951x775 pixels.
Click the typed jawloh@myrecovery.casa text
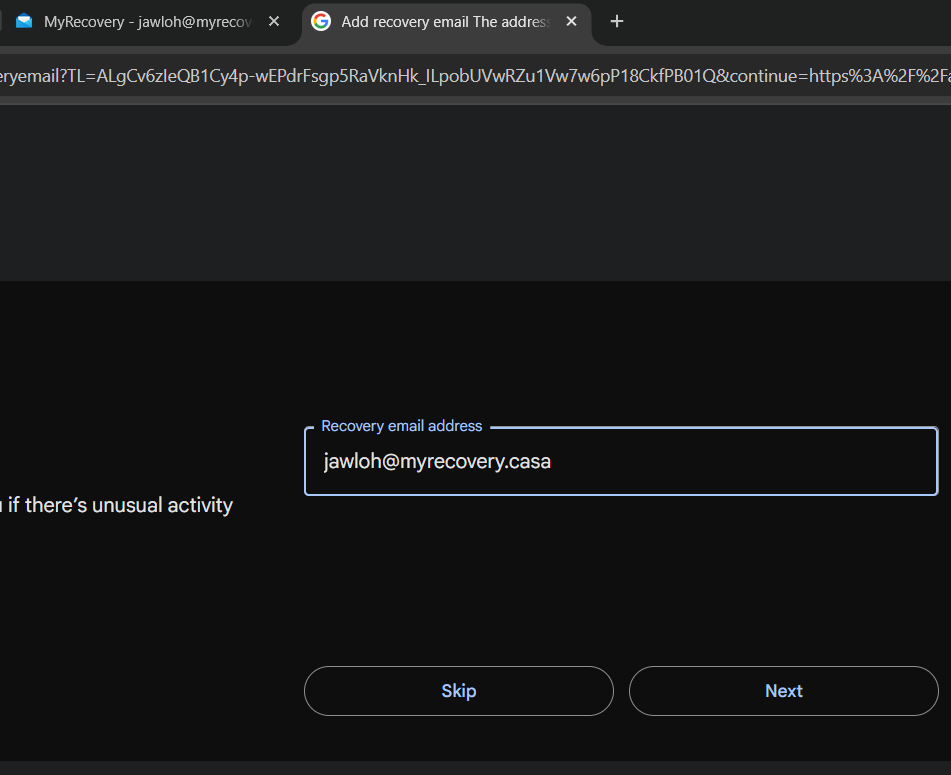coord(437,461)
